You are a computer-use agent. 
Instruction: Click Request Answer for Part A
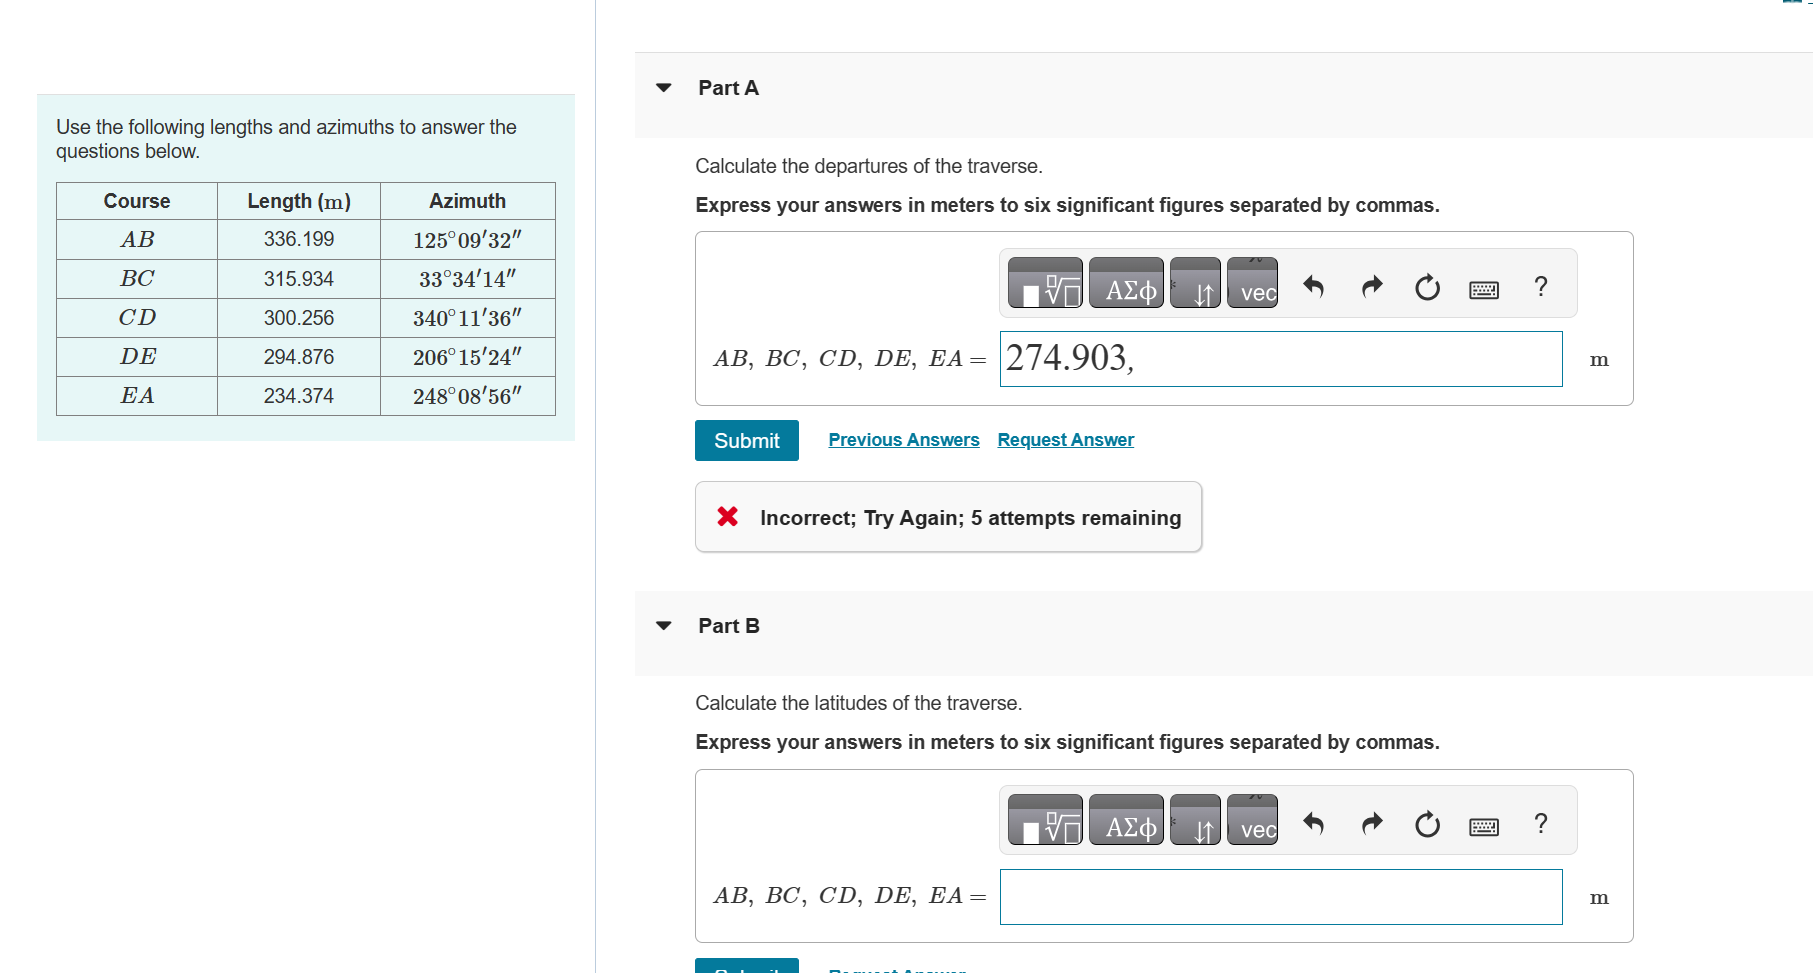(x=1064, y=440)
